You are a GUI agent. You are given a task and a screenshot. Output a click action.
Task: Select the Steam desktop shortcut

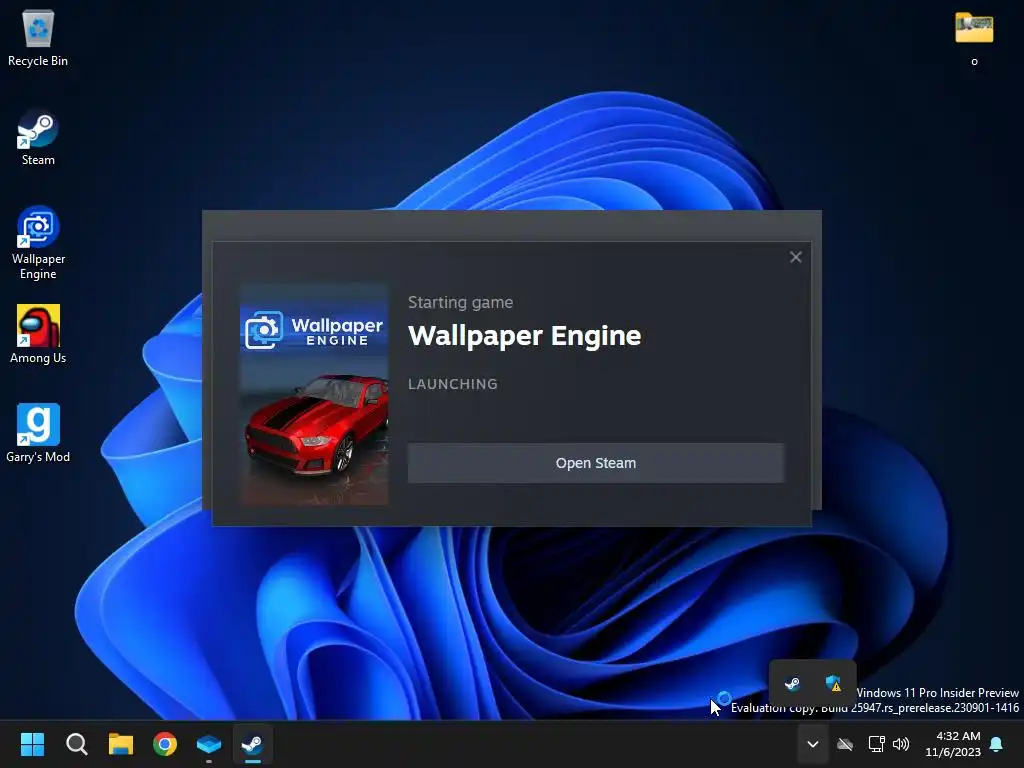tap(38, 138)
